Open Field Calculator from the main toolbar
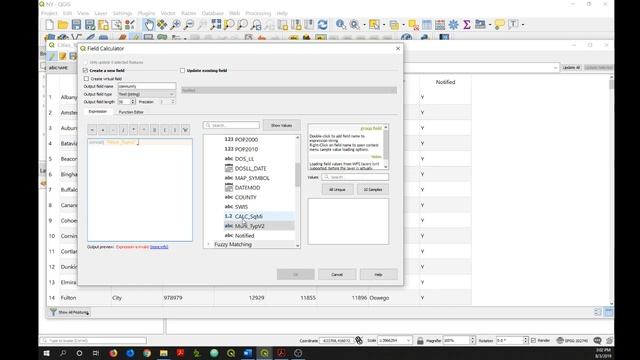This screenshot has width=640, height=360. (440, 24)
